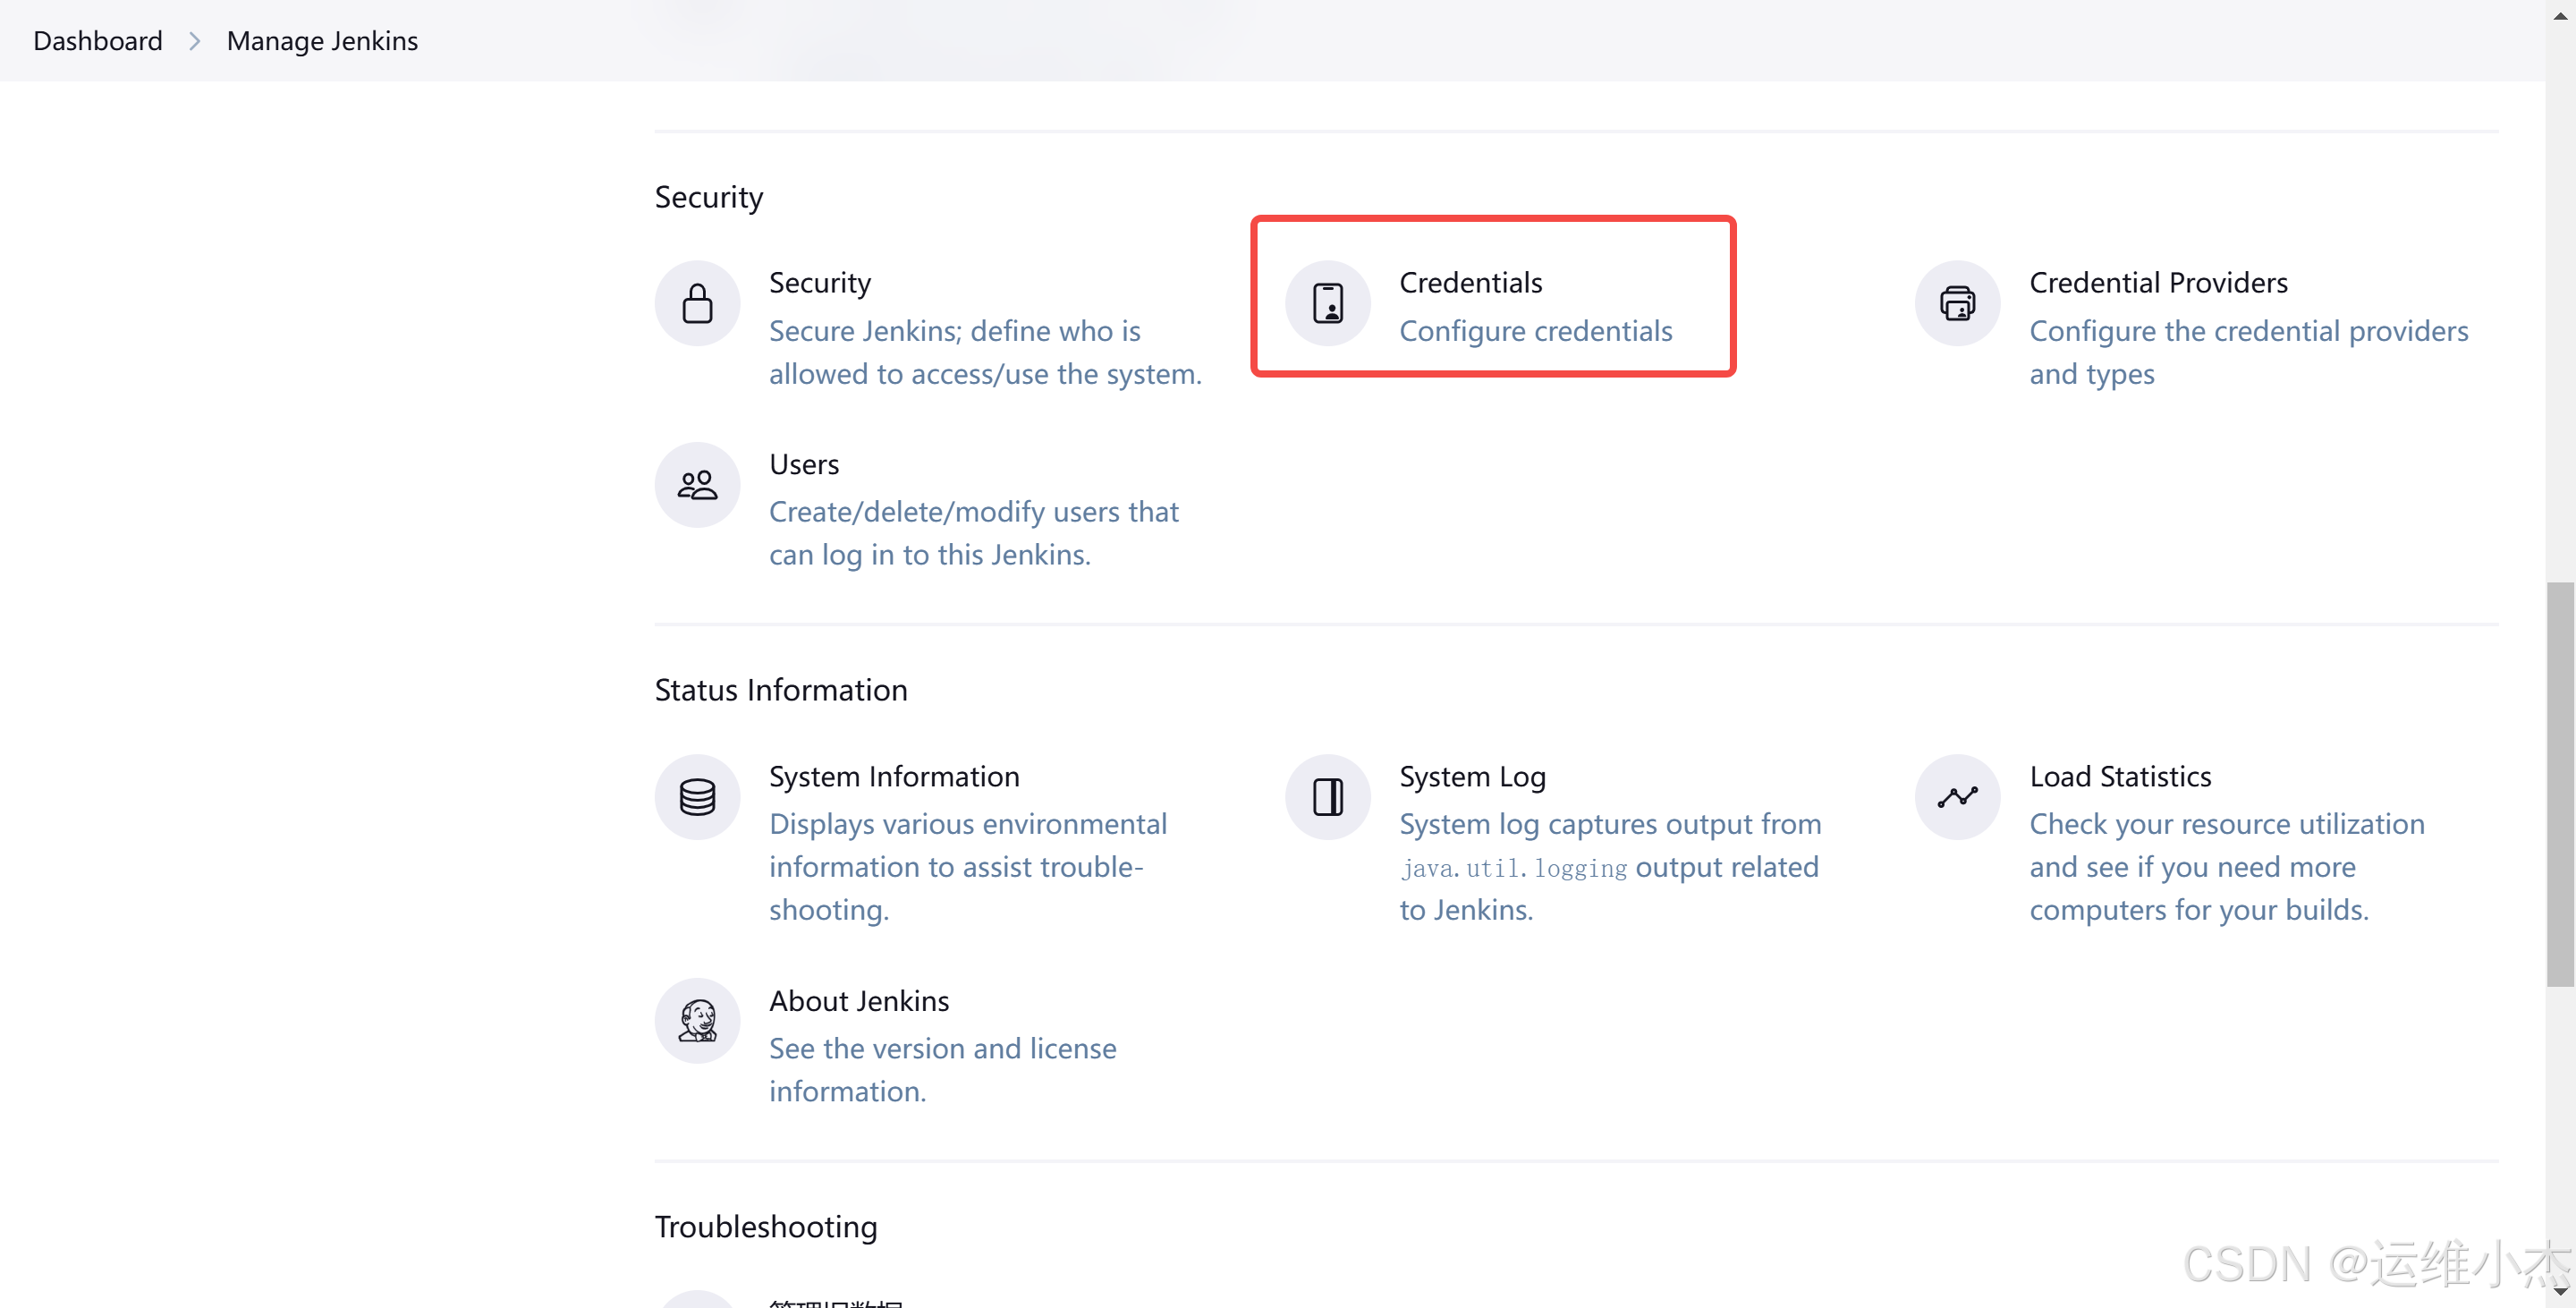Screen dimensions: 2576x1308
Task: Click the vertical scrollbar thumb
Action: tap(2559, 783)
